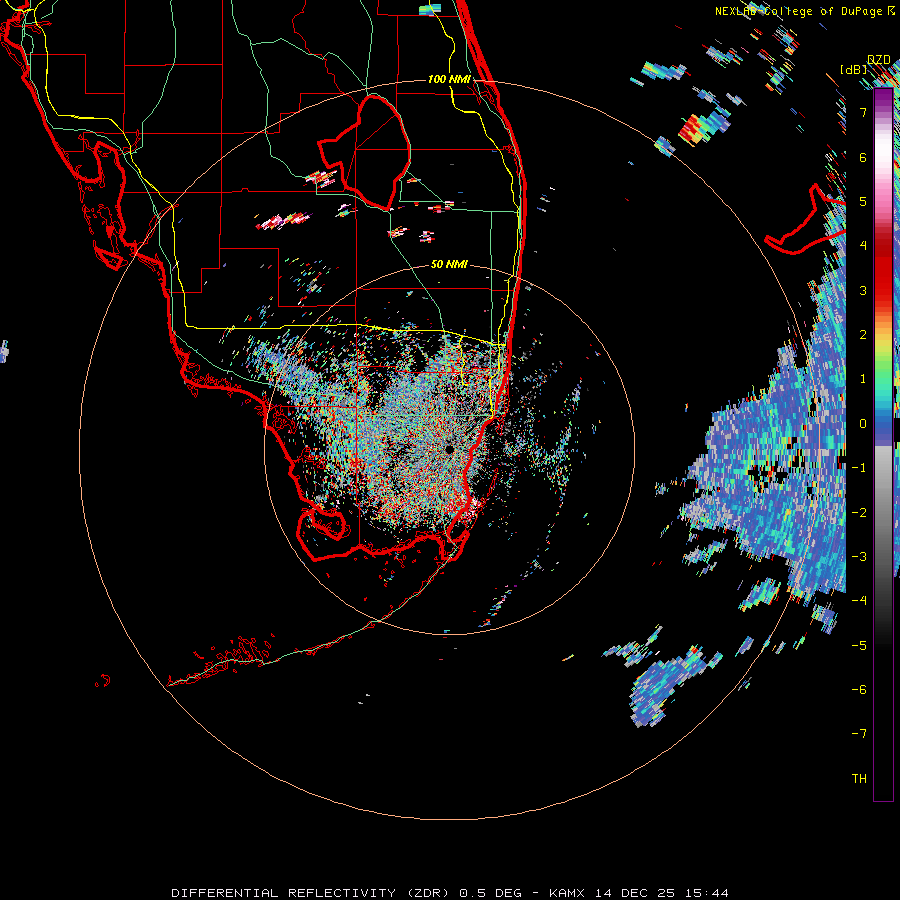Select the -6 dB value on the scale
Viewport: 900px width, 900px height.
[x=859, y=690]
